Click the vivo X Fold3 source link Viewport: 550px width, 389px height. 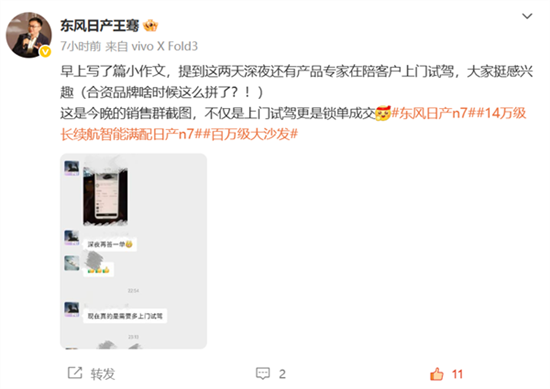click(x=164, y=46)
